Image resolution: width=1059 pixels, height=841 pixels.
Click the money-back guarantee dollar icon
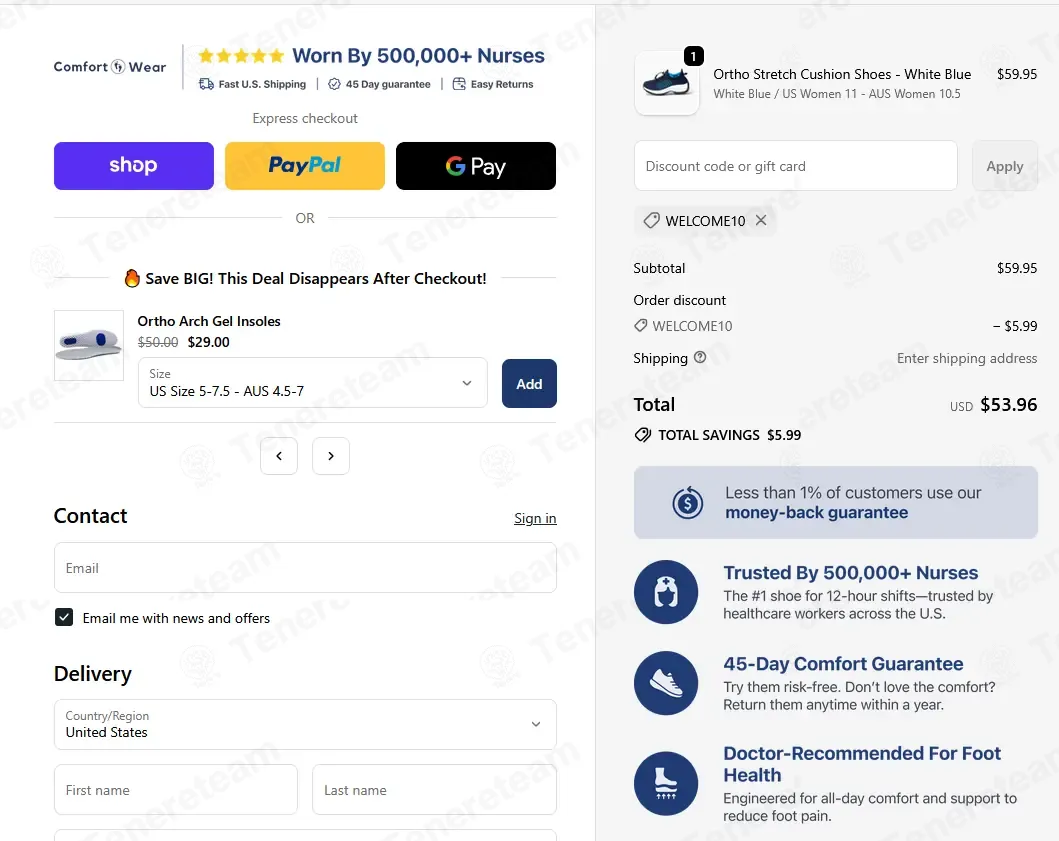pos(688,503)
